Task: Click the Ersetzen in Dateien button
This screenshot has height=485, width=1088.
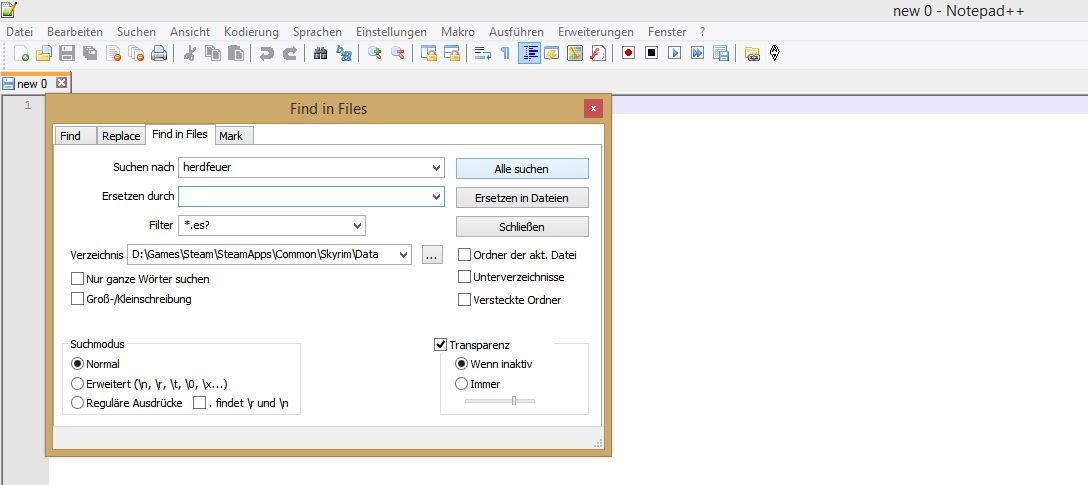Action: tap(522, 198)
